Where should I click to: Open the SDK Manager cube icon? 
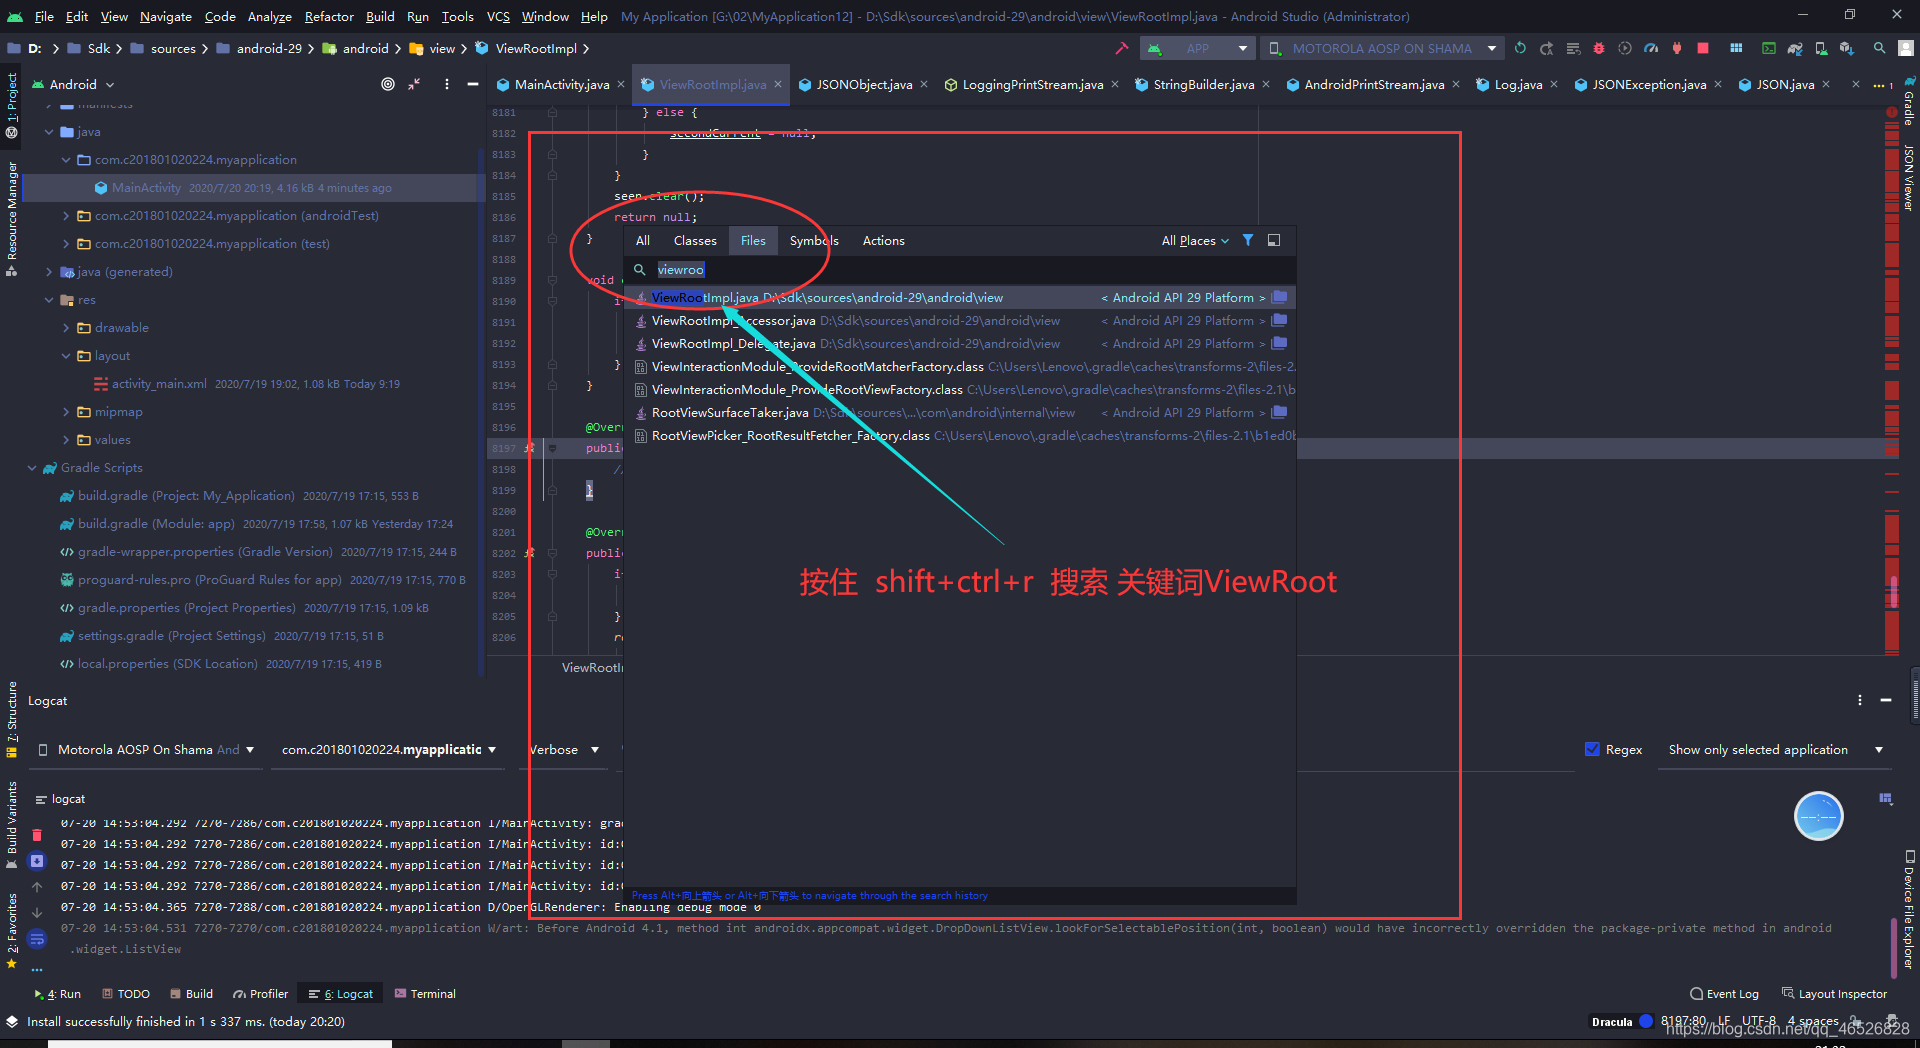[x=1847, y=48]
